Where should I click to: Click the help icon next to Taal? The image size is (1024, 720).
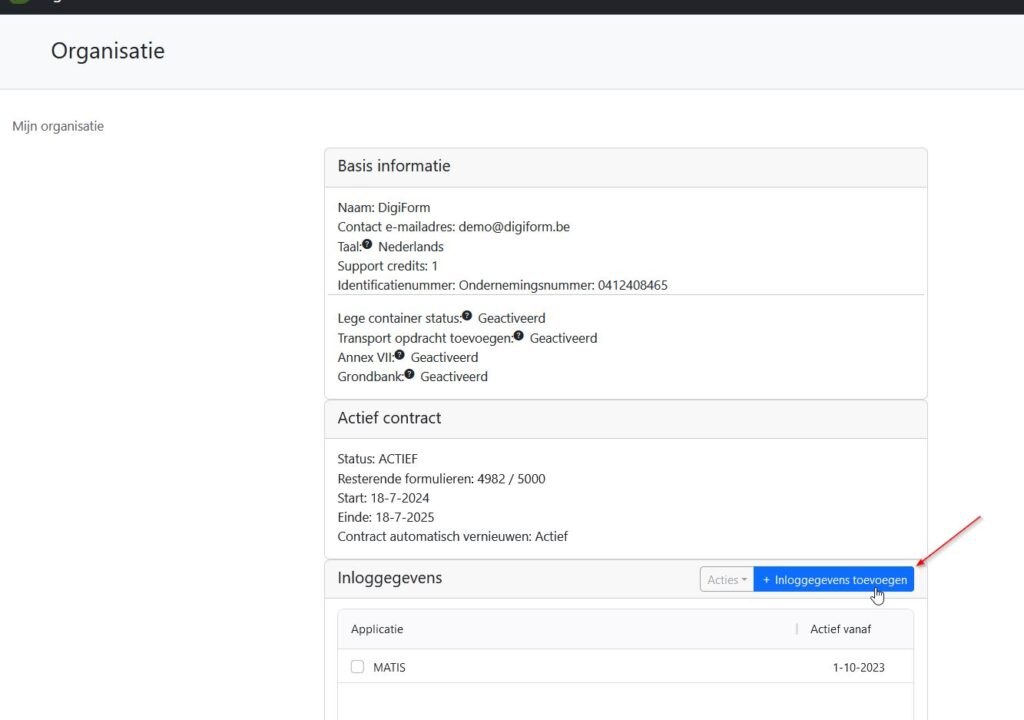(367, 245)
